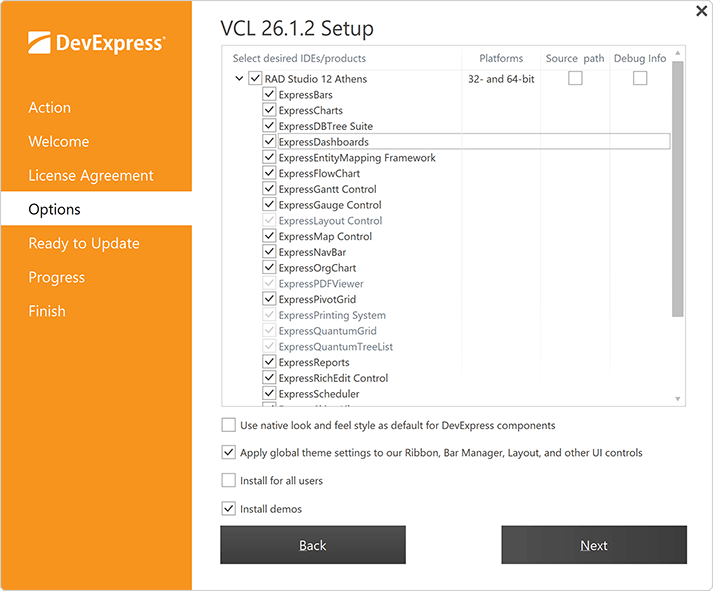This screenshot has height=591, width=713.
Task: Toggle ExpressGauge Control checkbox
Action: (269, 204)
